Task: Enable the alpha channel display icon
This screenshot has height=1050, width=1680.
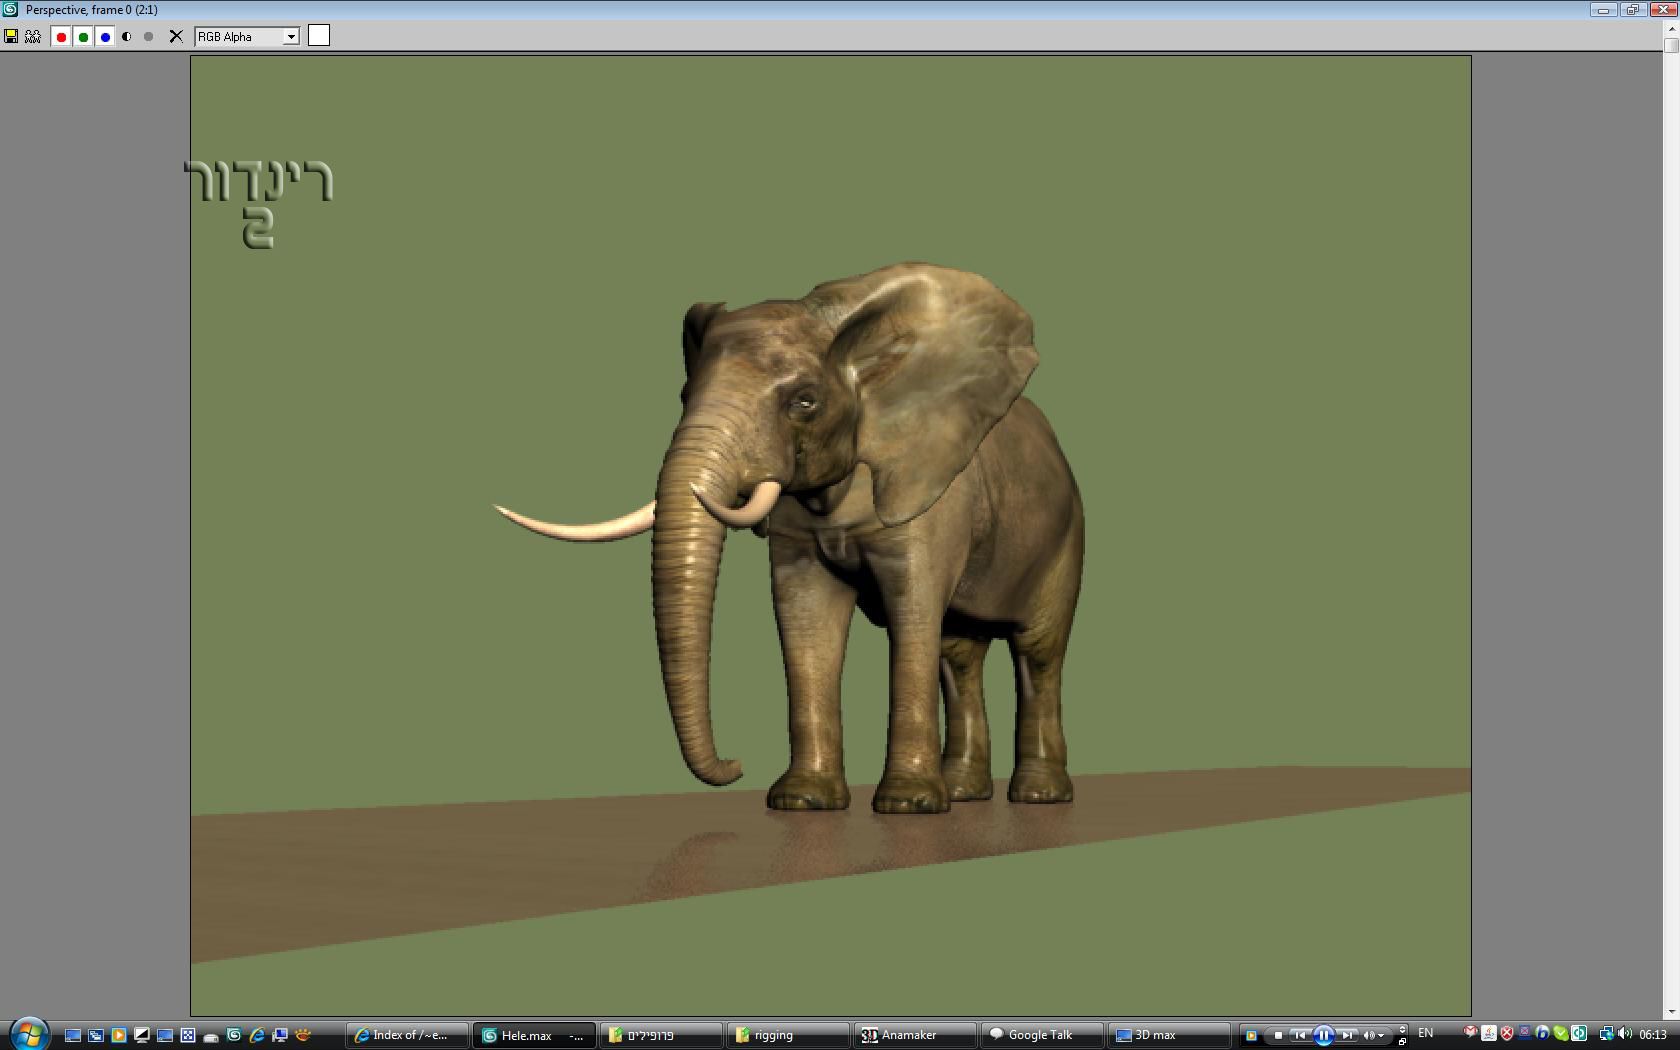Action: tap(127, 37)
